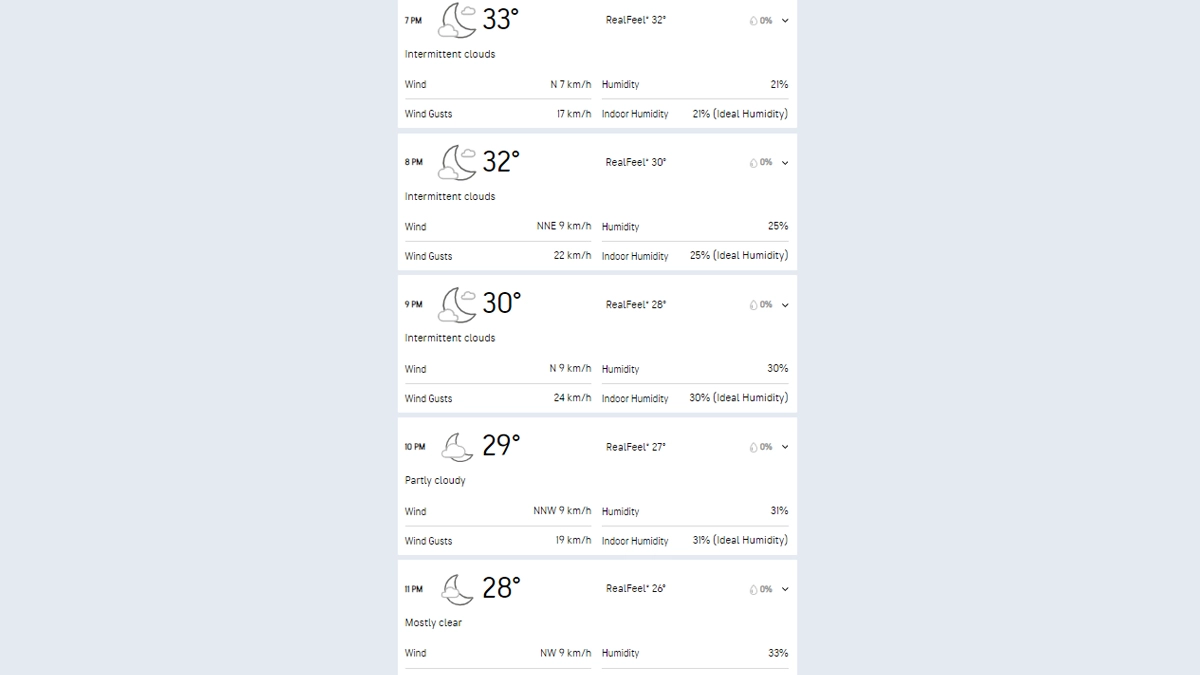Toggle the 11 PM forecast chevron

point(785,590)
